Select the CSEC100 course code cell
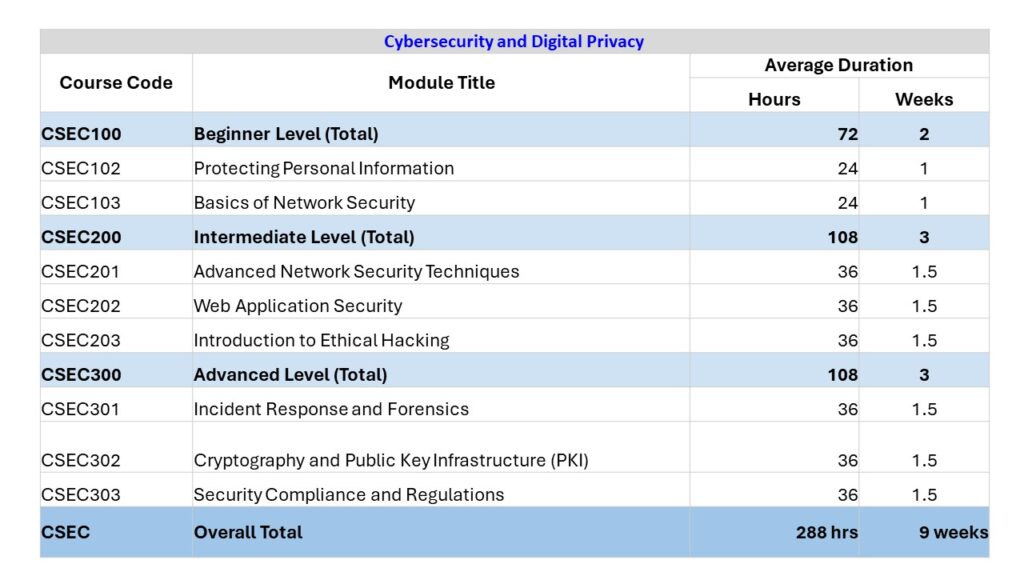The width and height of the screenshot is (1024, 576). point(81,134)
